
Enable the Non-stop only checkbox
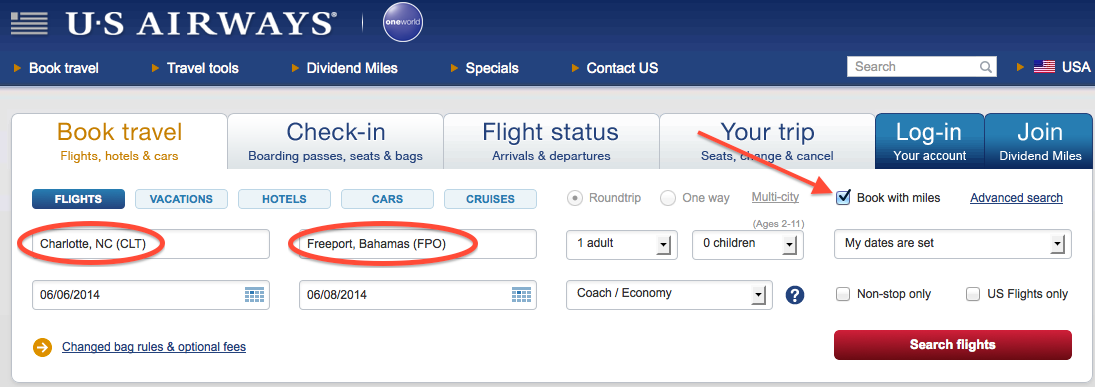click(x=843, y=294)
